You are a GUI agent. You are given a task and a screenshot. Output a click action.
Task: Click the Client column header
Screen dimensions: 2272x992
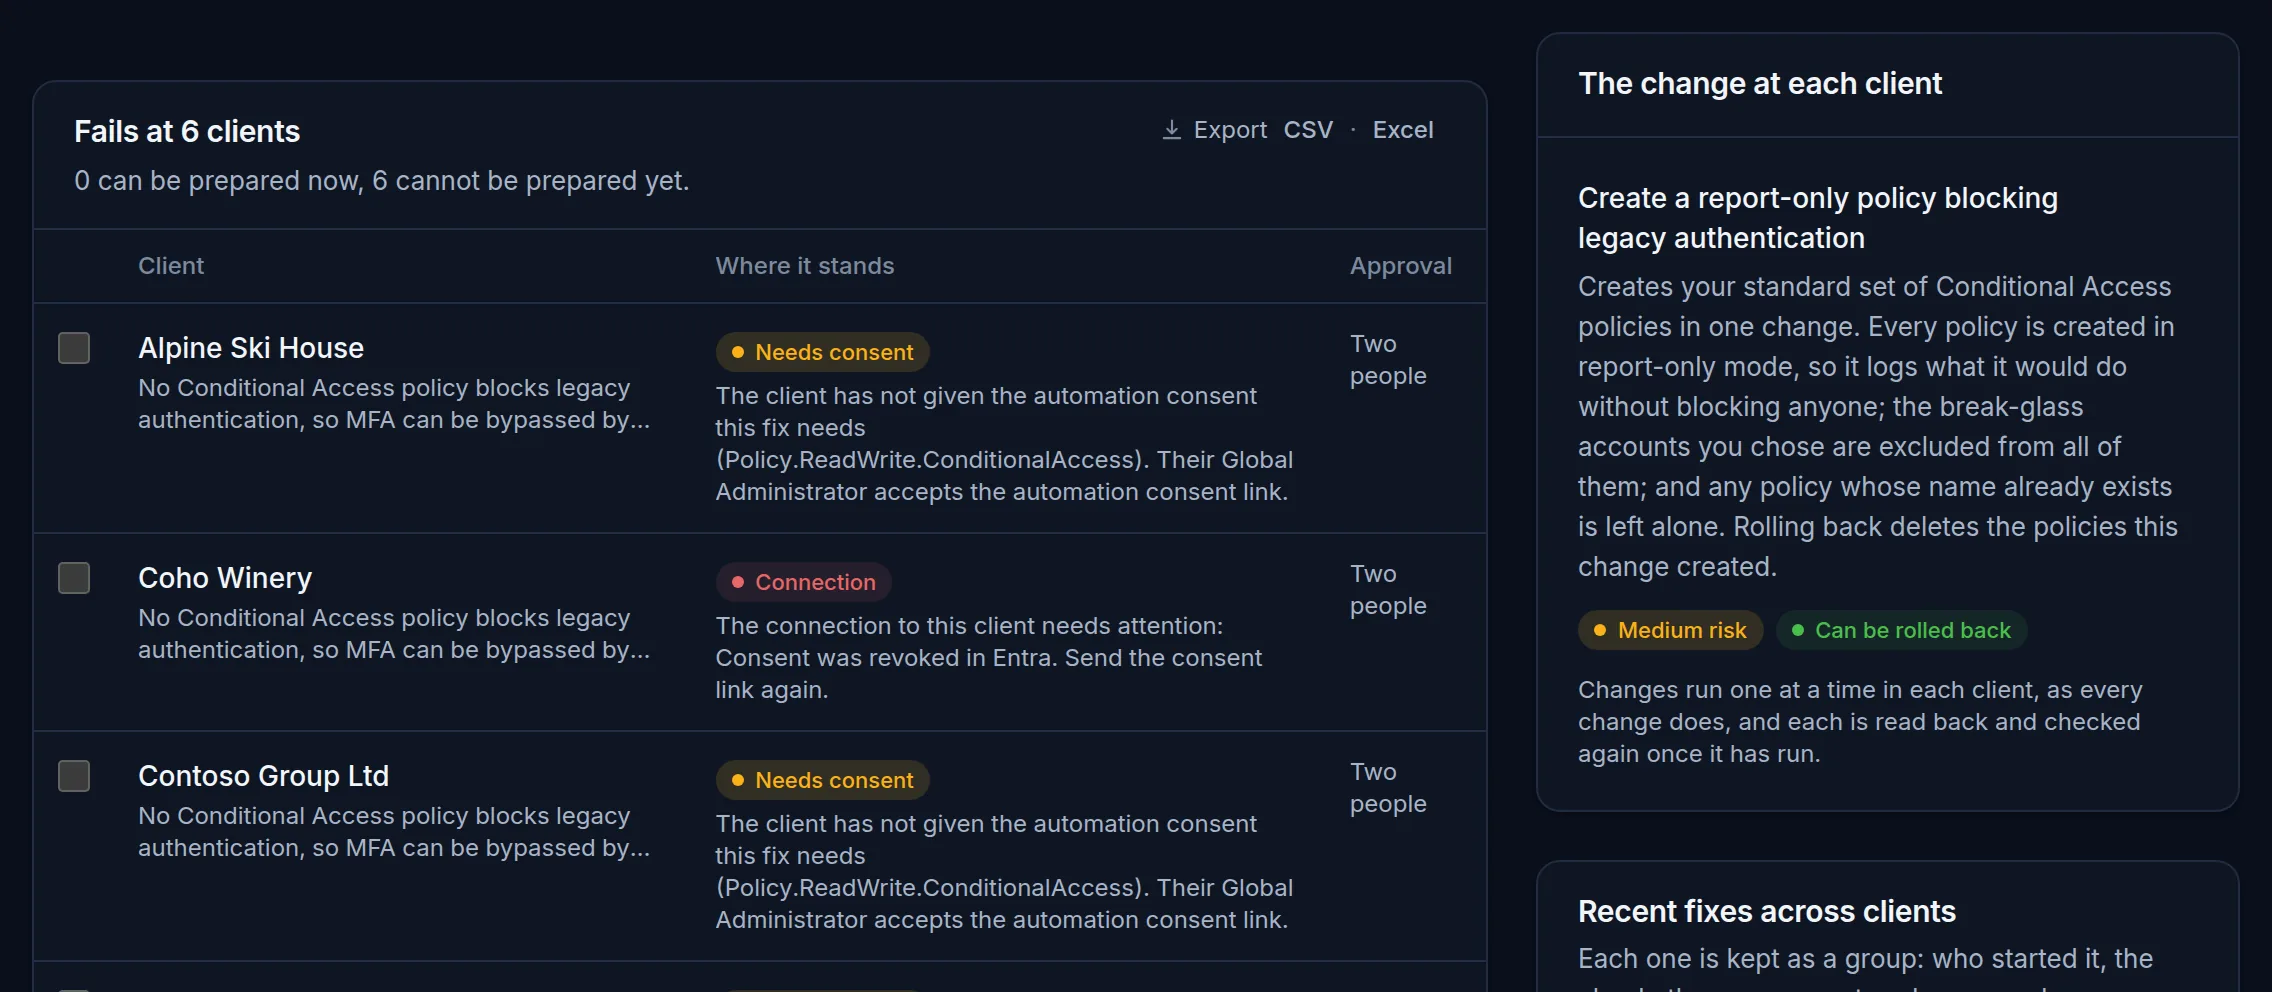(x=171, y=266)
